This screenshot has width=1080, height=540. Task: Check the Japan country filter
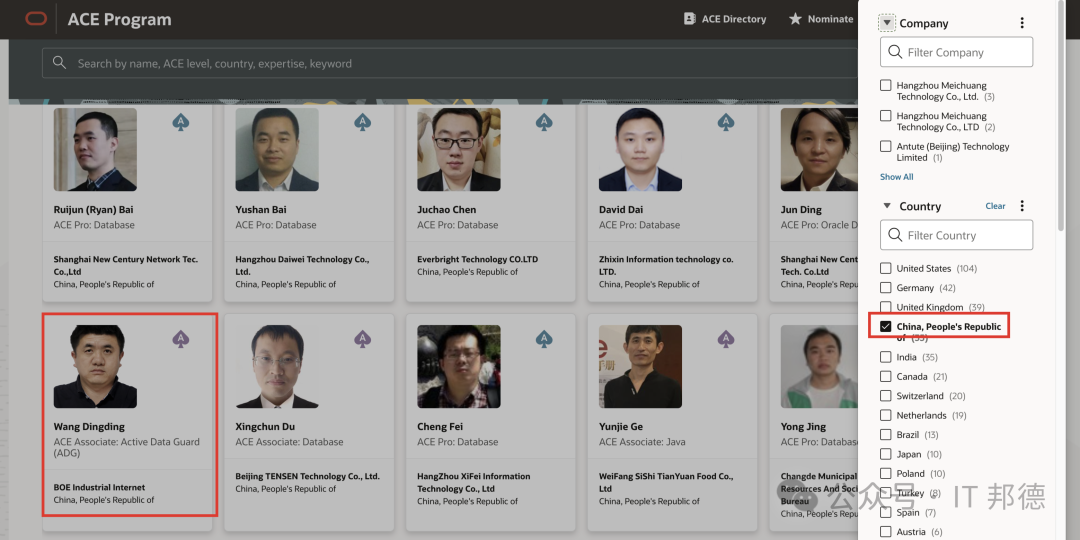[x=886, y=454]
